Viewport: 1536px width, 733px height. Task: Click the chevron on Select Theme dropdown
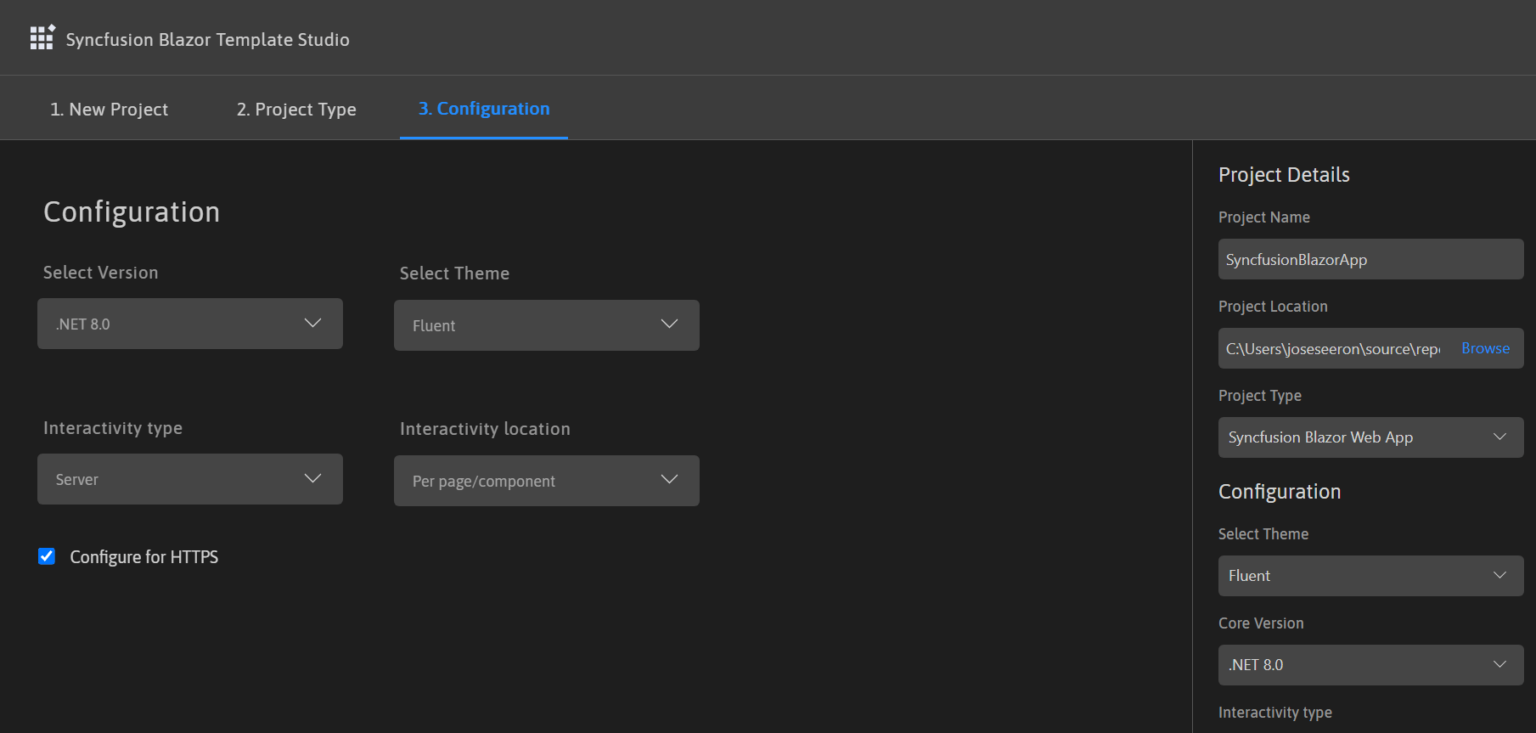pos(669,325)
